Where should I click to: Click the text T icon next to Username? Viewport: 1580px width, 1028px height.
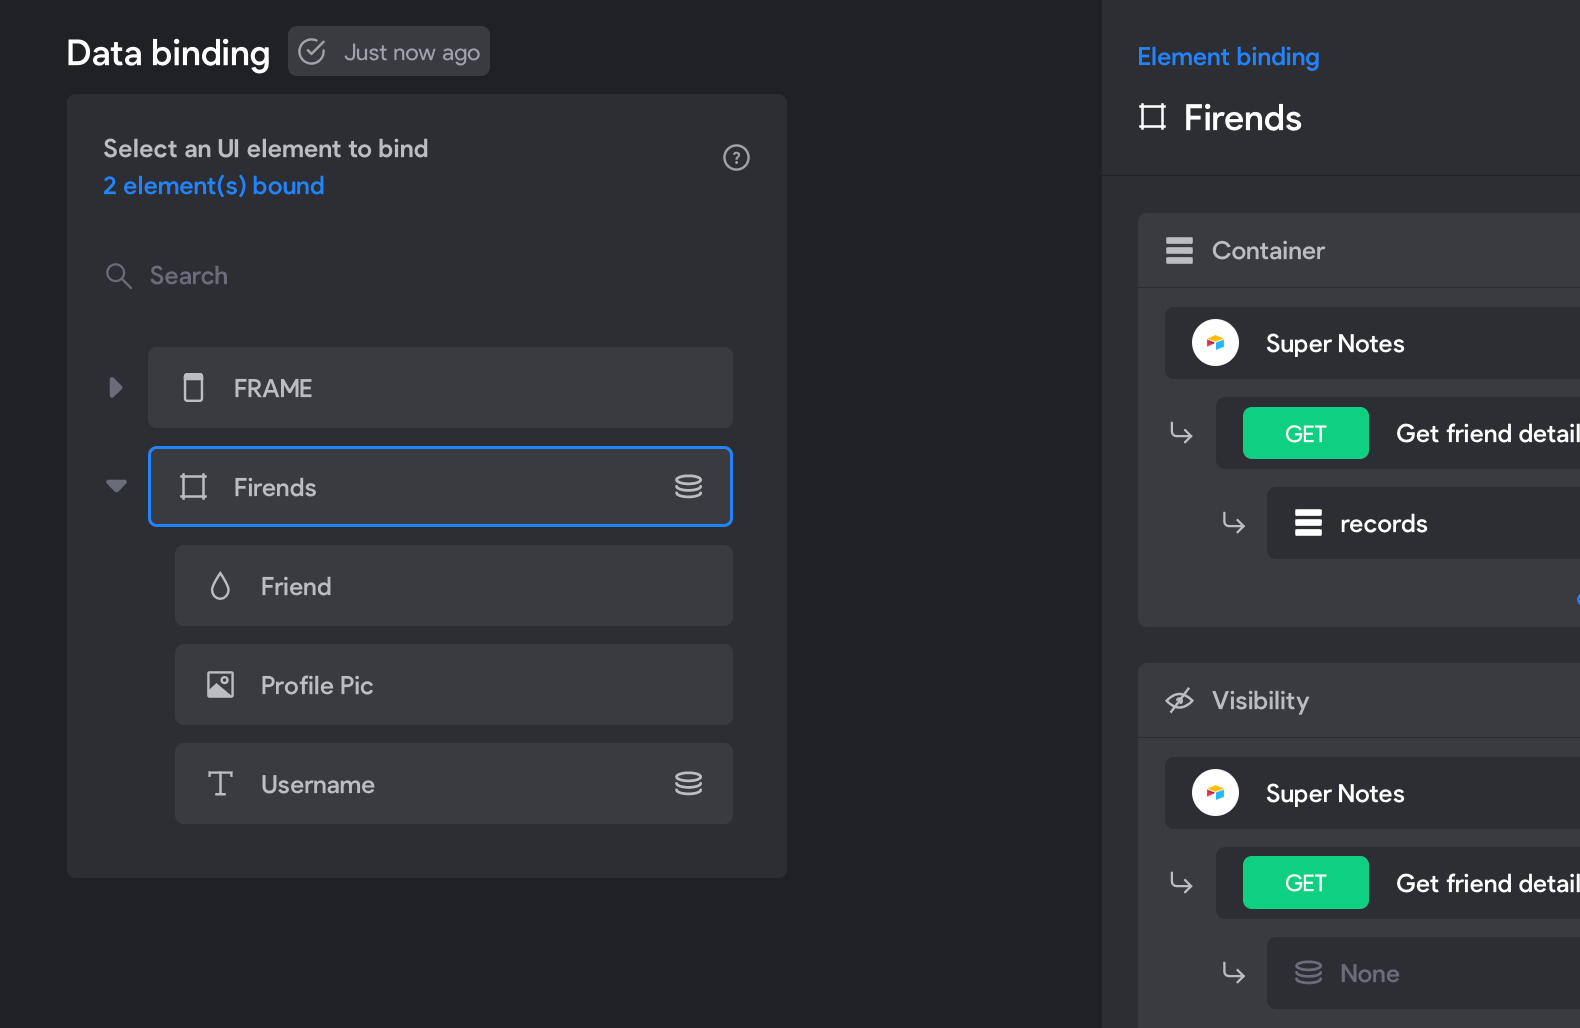coord(220,784)
